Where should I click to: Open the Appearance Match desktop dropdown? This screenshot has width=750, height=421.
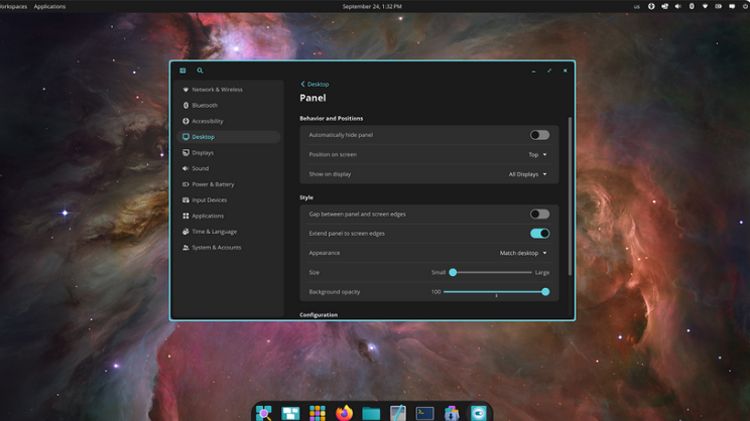click(x=524, y=253)
